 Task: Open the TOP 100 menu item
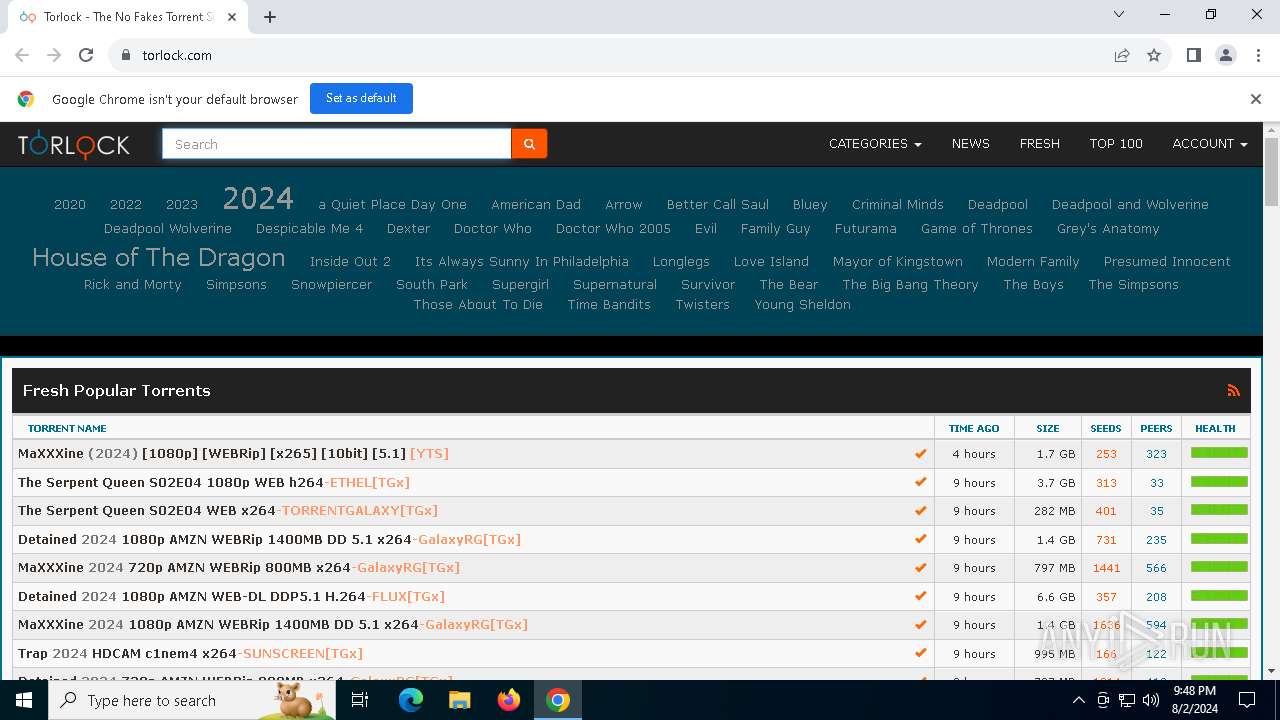1116,144
